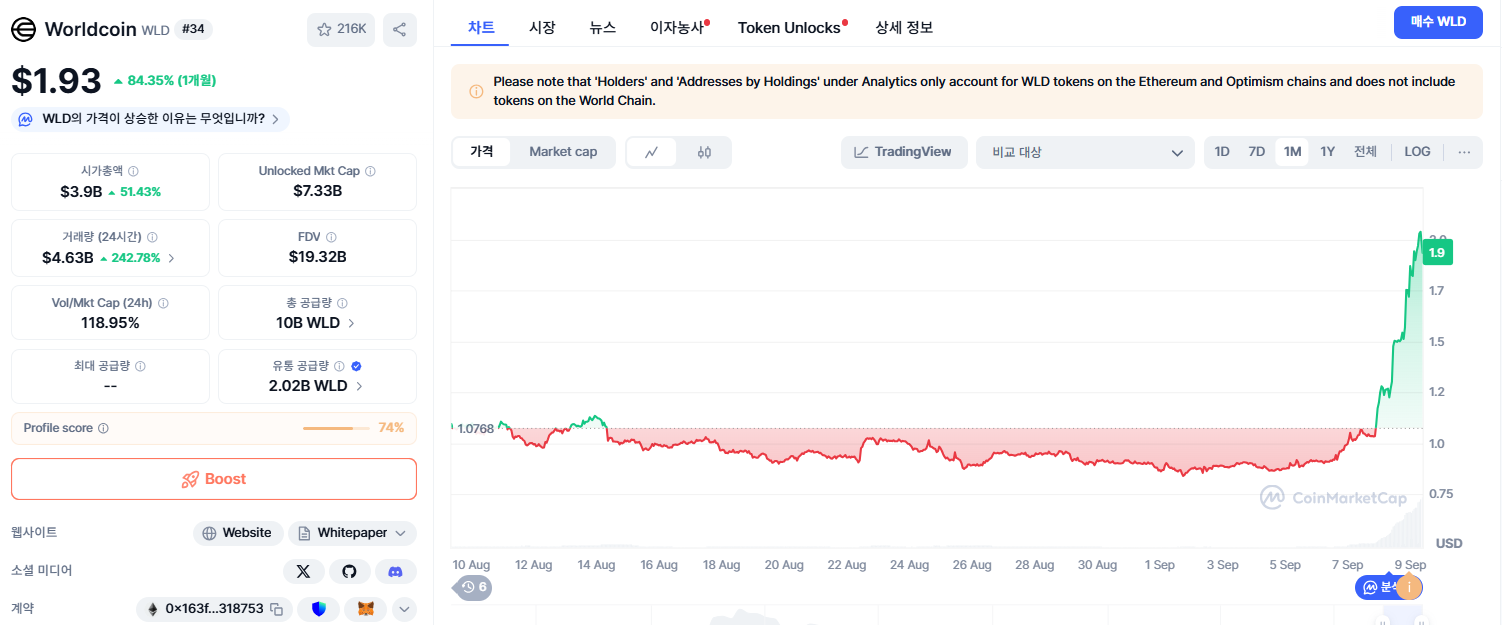The image size is (1502, 625).
Task: Toggle LOG scale on the chart
Action: point(1417,151)
